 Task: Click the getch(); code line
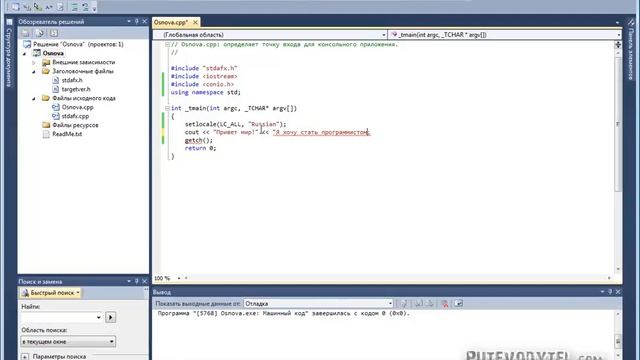click(198, 140)
